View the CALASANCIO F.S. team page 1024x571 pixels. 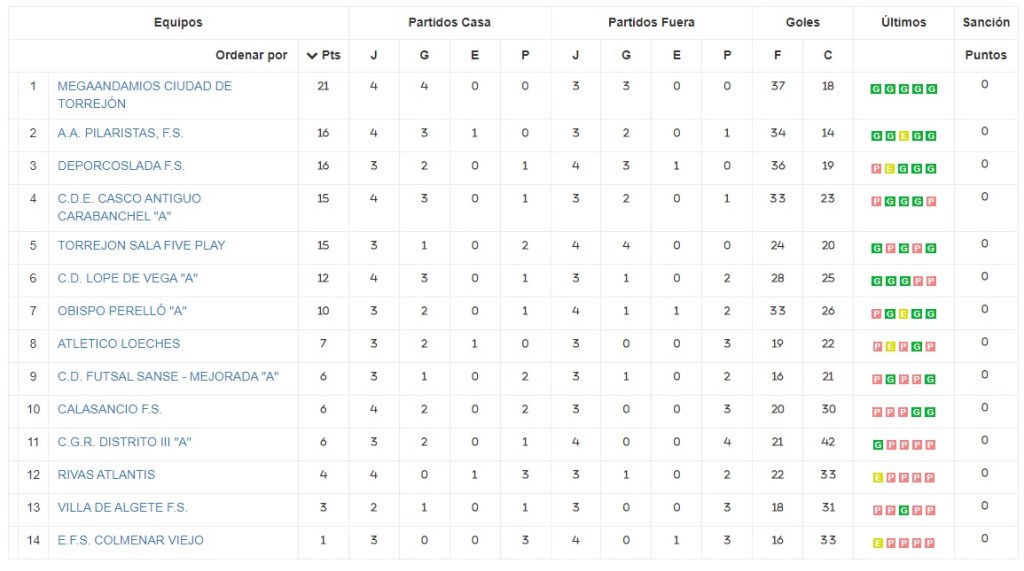(x=109, y=409)
